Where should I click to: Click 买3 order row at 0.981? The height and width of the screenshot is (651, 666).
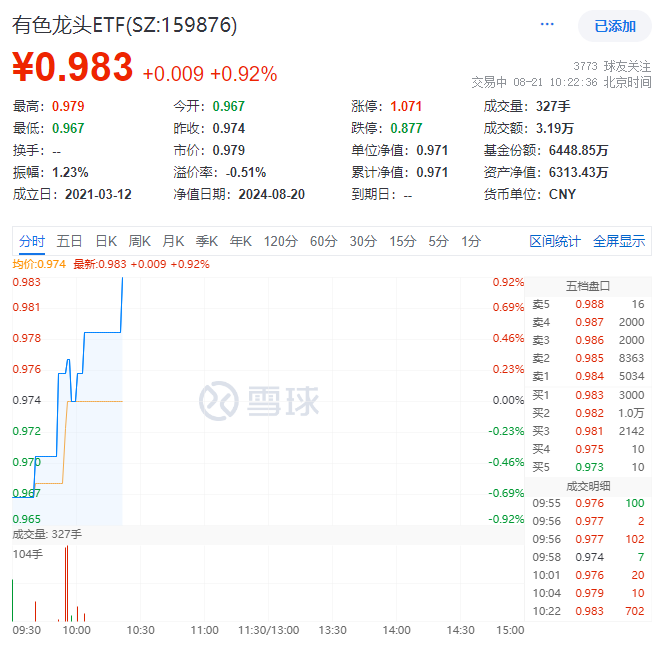[x=588, y=431]
